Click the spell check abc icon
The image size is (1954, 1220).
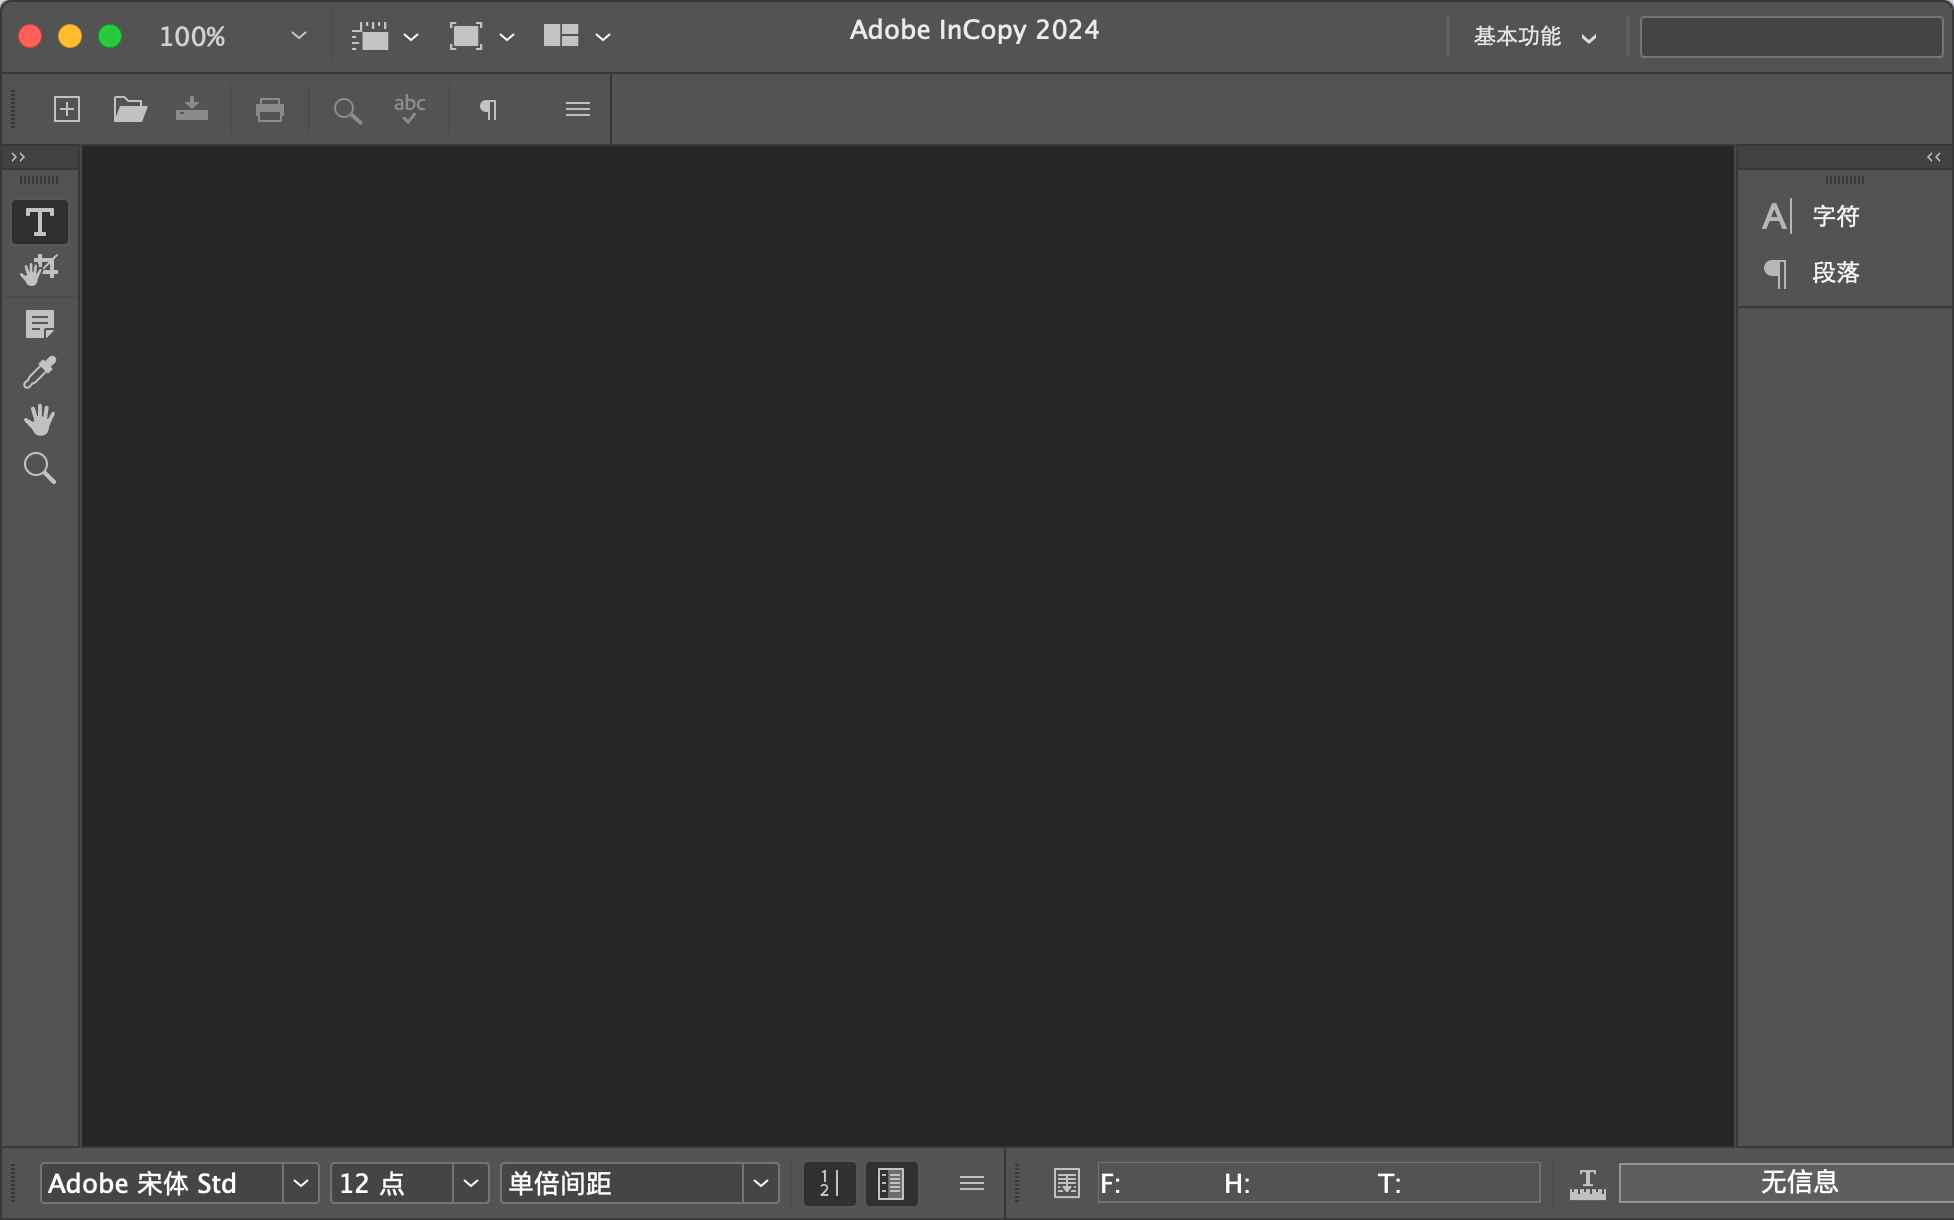click(x=409, y=109)
